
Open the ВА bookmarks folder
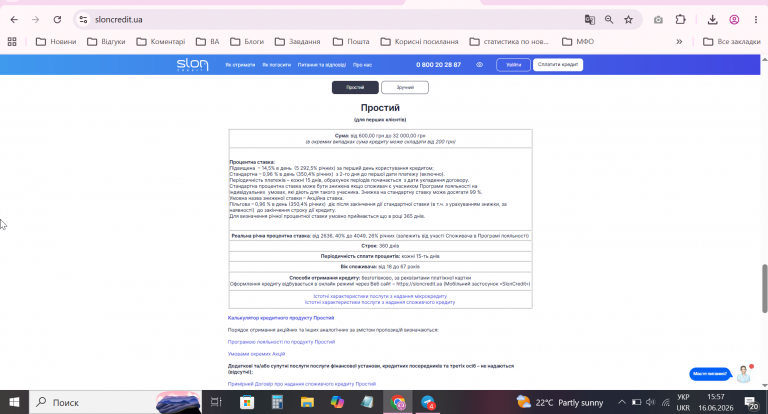coord(208,42)
